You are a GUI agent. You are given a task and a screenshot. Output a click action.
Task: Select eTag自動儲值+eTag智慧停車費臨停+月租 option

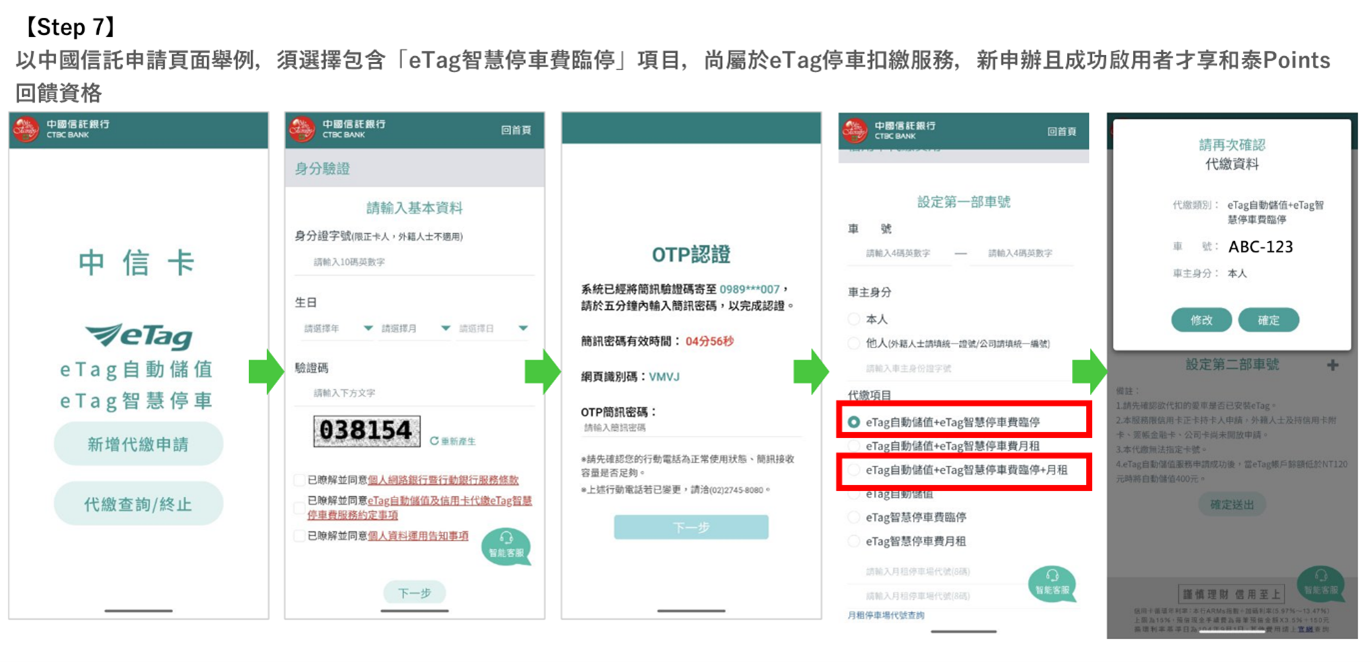[854, 470]
